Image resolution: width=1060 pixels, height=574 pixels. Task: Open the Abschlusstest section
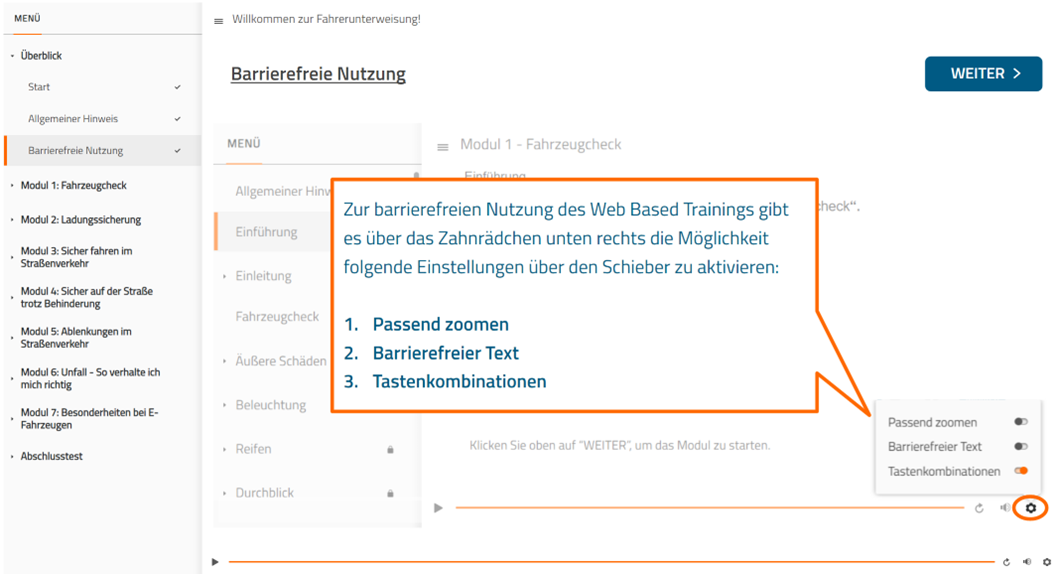point(51,456)
